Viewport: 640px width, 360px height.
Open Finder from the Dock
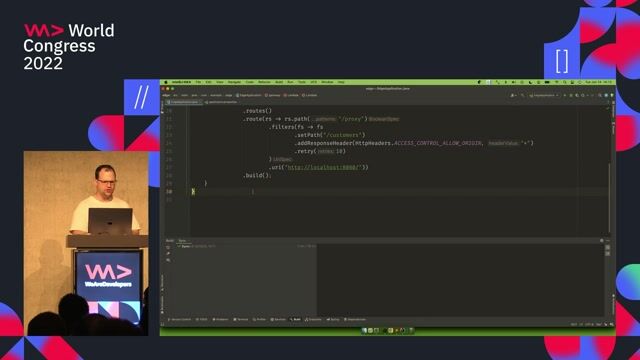[x=364, y=331]
